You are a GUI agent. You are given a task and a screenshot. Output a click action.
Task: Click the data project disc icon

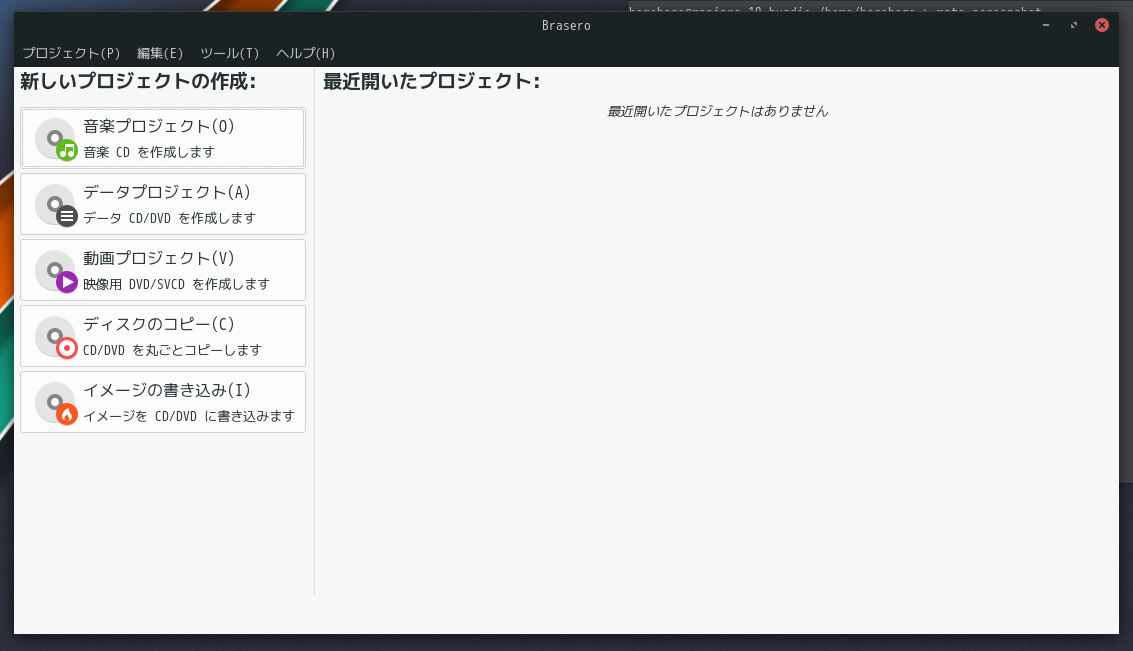(56, 204)
